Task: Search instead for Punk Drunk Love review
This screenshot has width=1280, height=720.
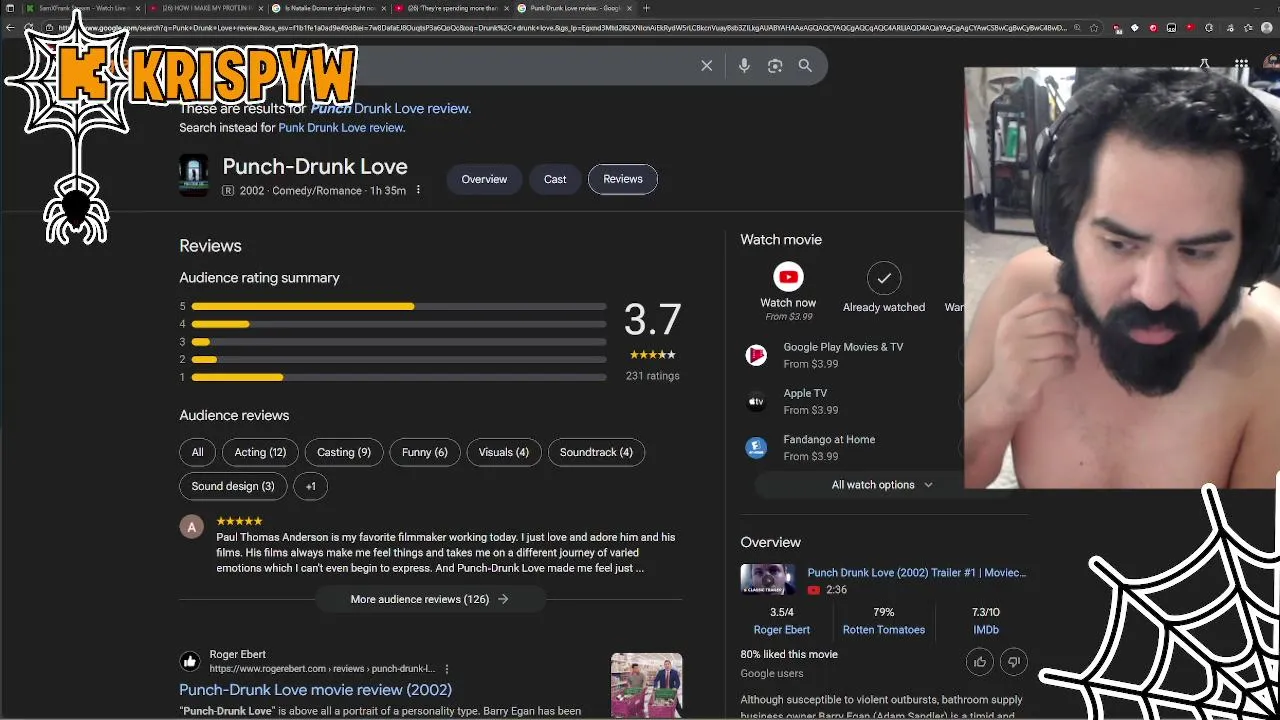Action: click(x=341, y=128)
